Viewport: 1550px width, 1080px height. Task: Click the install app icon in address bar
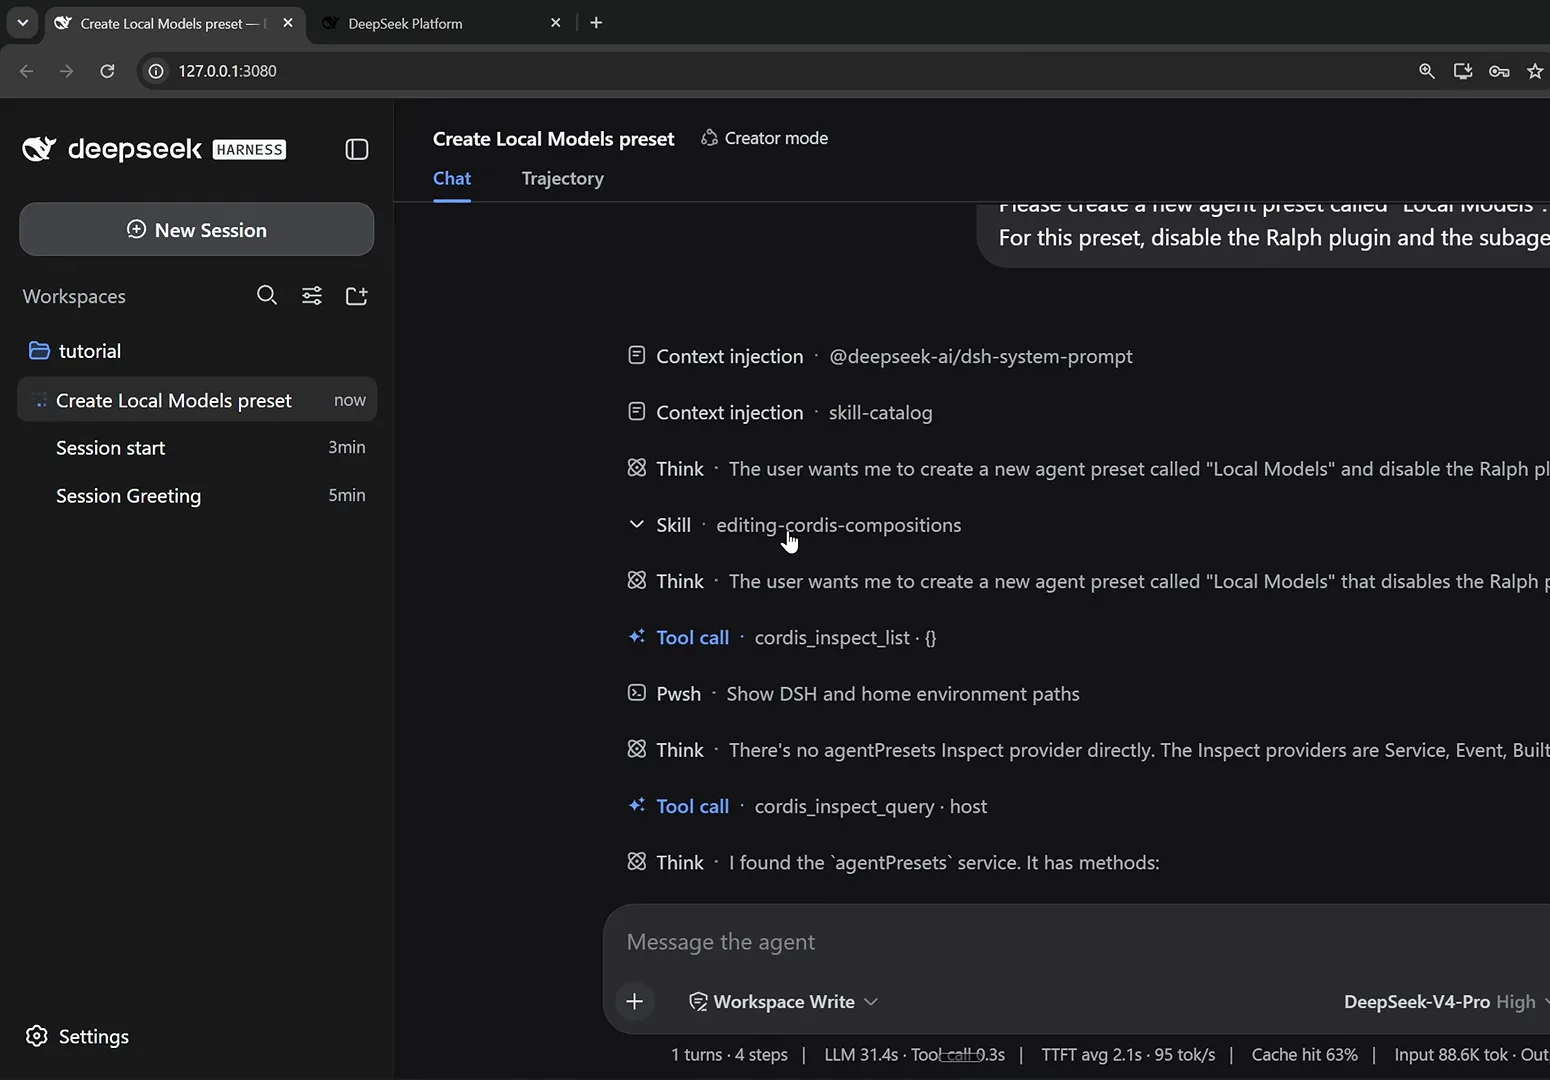[1463, 71]
